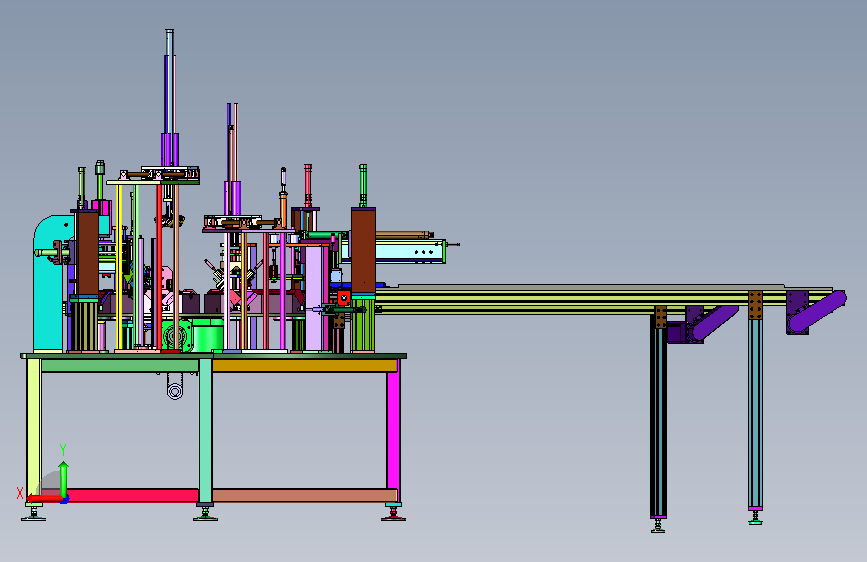This screenshot has width=867, height=562.
Task: Select the lavender vertical plate
Action: pos(314,298)
